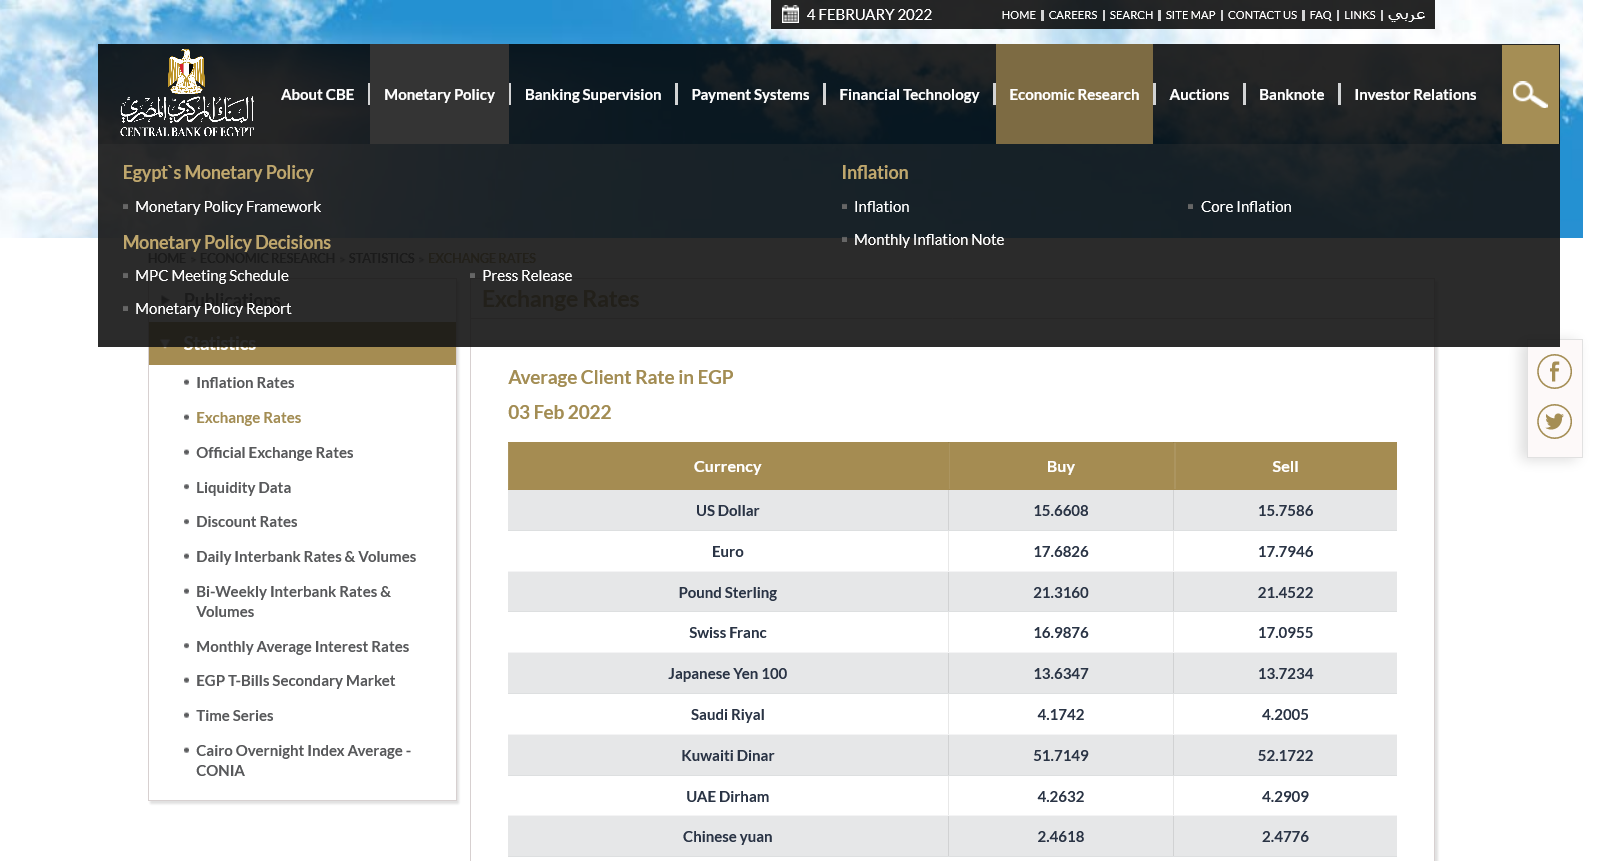Open Monetary Policy Framework link
Viewport: 1603px width, 861px height.
tap(228, 207)
